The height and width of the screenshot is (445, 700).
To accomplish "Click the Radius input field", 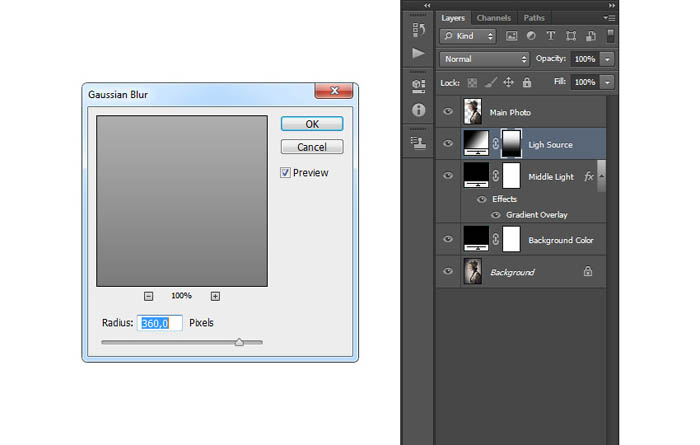I will (160, 323).
